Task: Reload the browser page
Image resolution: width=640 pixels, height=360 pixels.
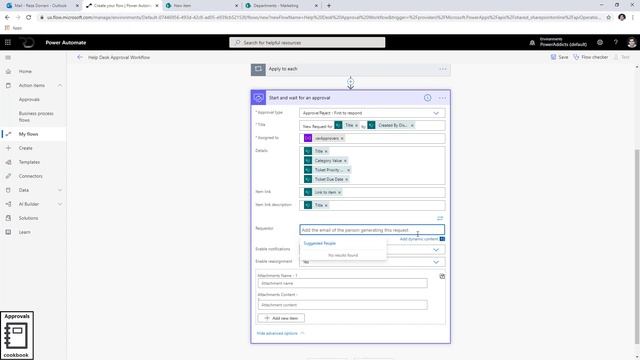Action: 29,18
